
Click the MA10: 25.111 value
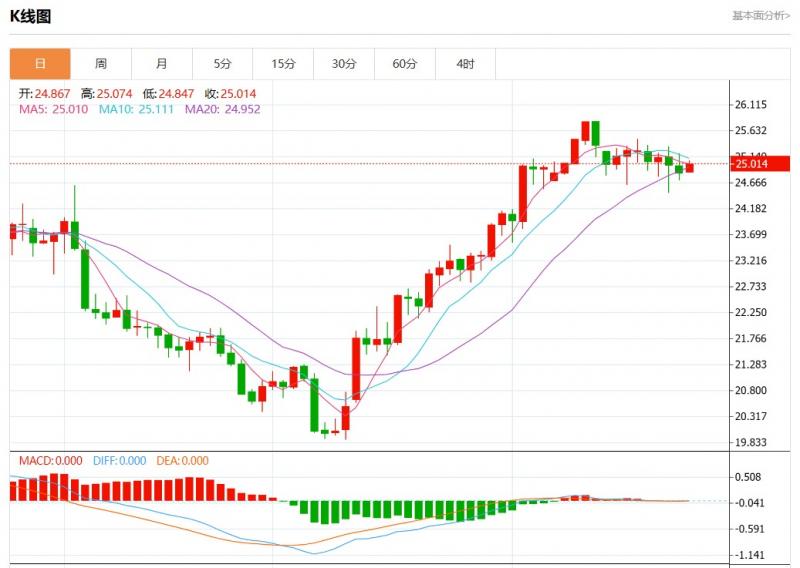click(x=136, y=109)
